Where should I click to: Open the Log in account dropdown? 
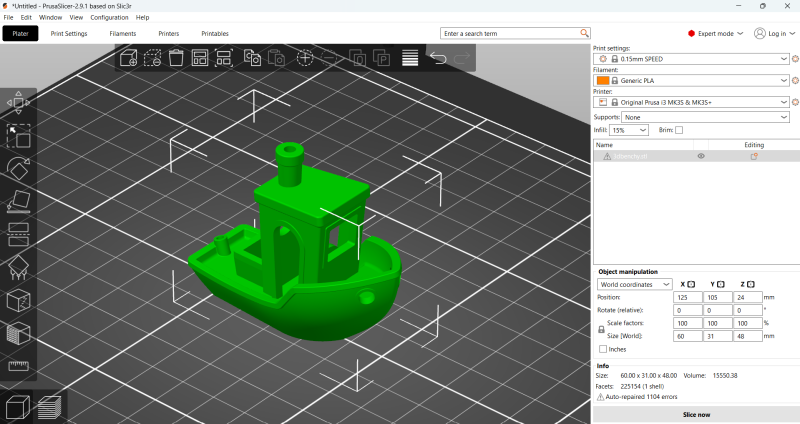point(774,33)
